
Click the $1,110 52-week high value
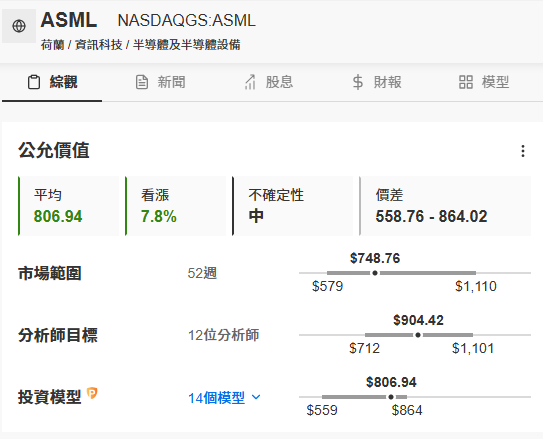tap(476, 286)
